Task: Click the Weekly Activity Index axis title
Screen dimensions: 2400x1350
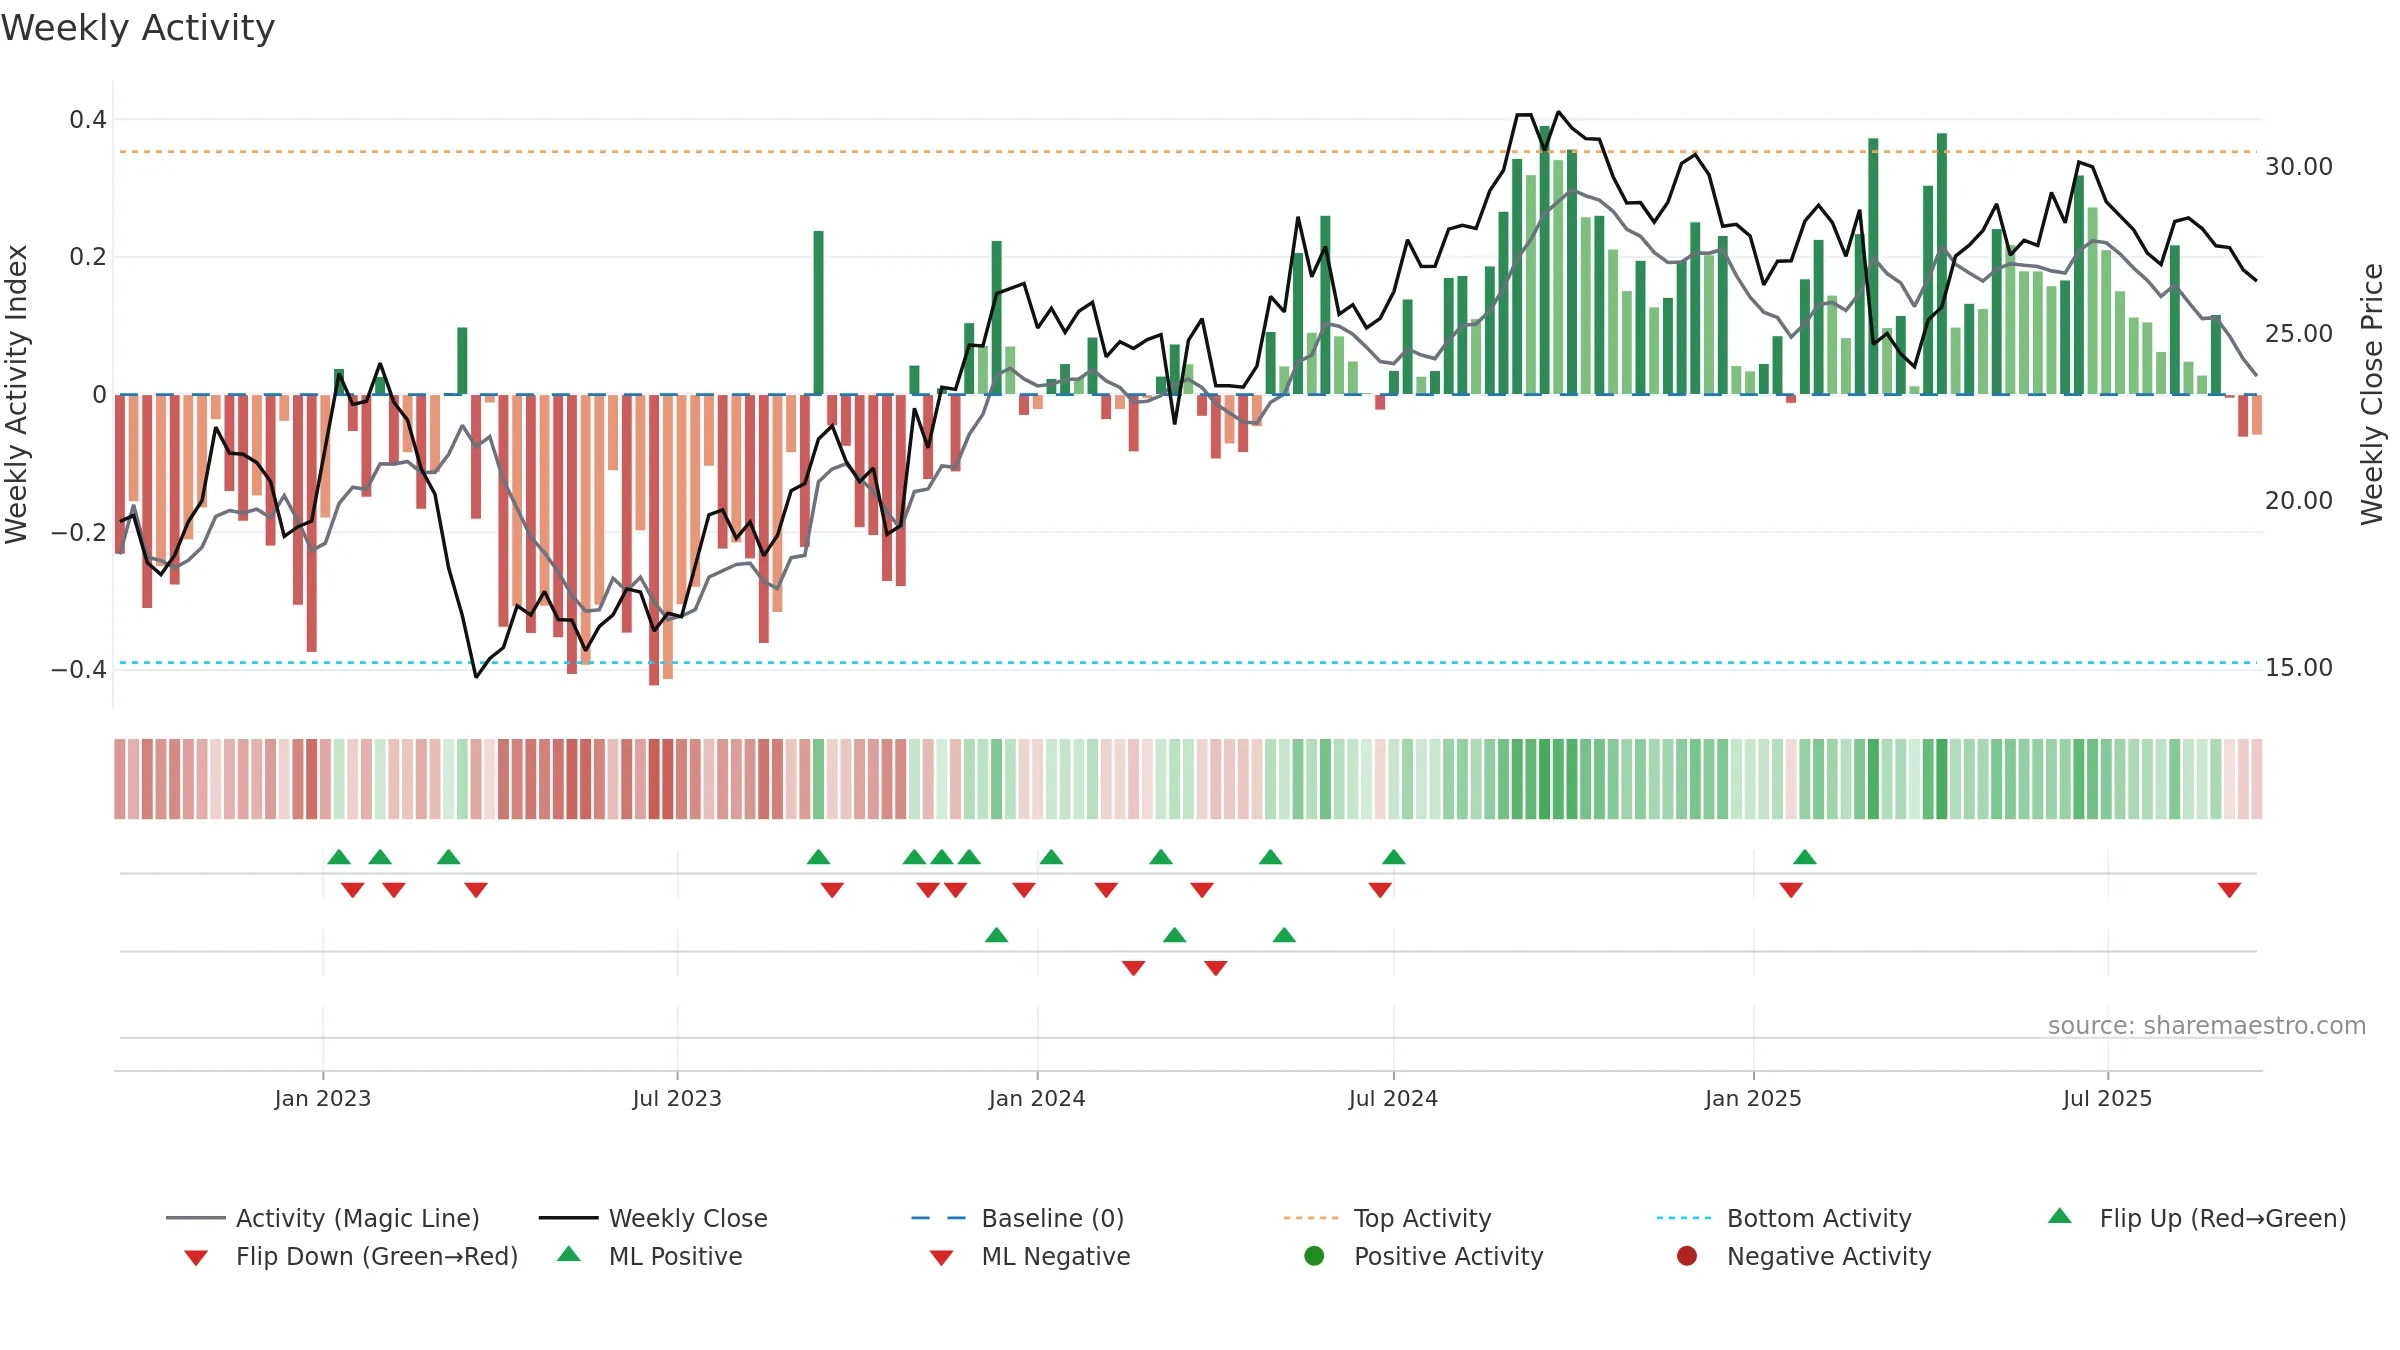Action: tap(16, 394)
